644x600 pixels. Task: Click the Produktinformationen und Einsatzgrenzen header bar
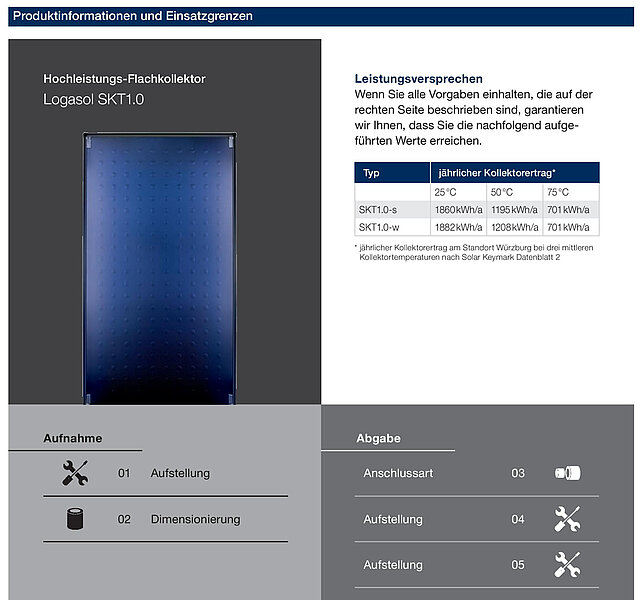coord(320,16)
